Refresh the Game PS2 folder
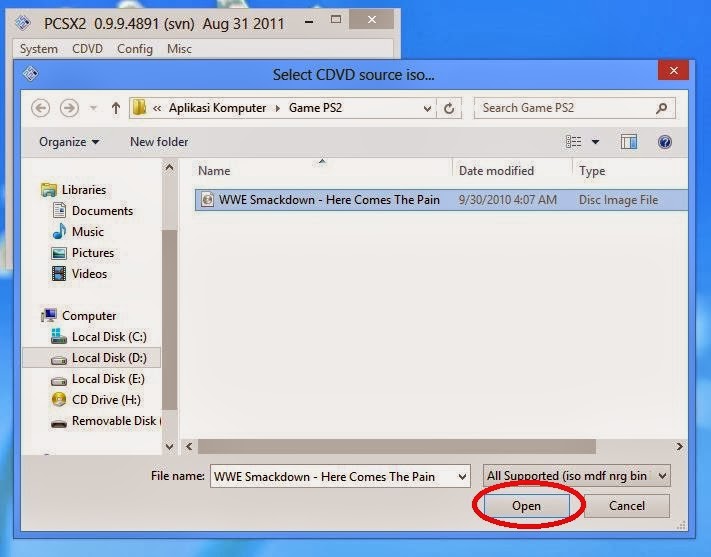This screenshot has height=557, width=711. point(449,108)
